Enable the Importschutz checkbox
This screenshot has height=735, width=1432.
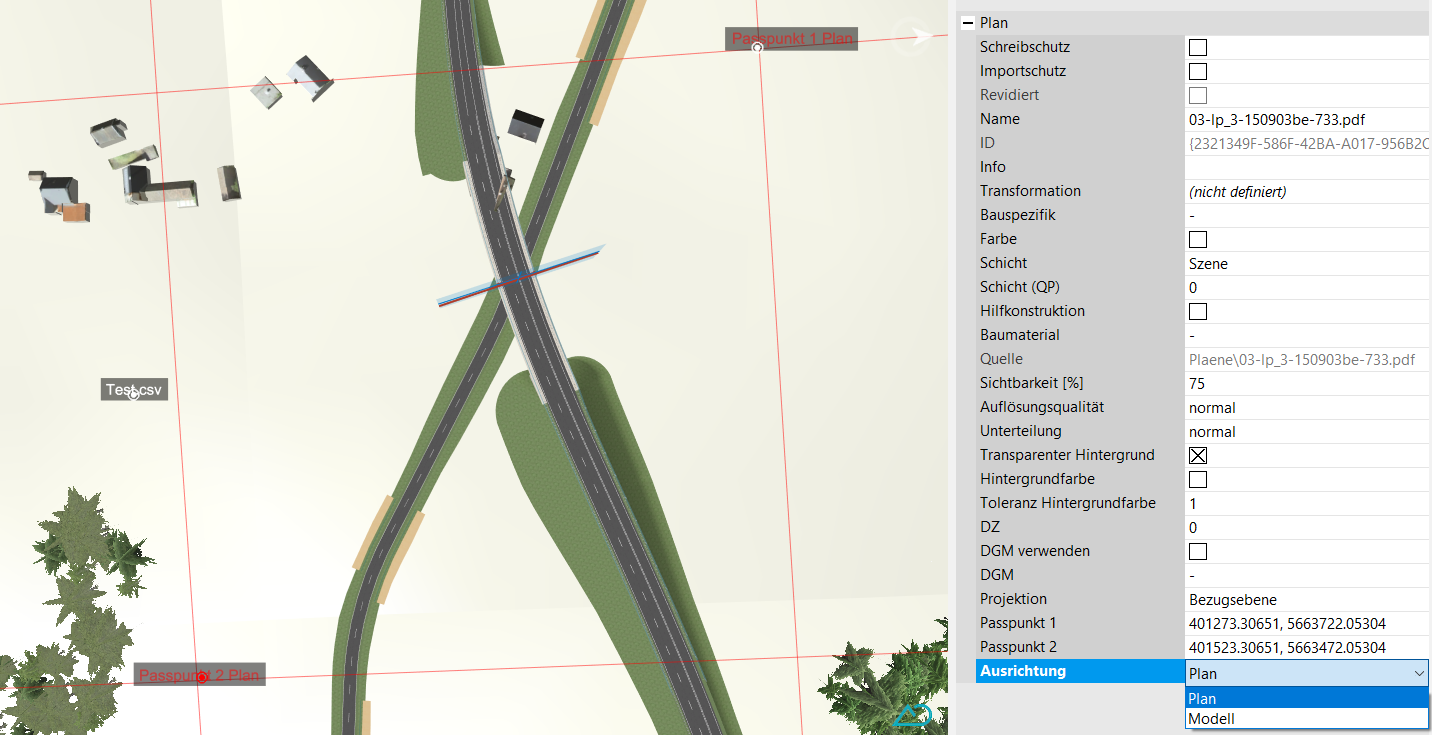click(x=1197, y=71)
